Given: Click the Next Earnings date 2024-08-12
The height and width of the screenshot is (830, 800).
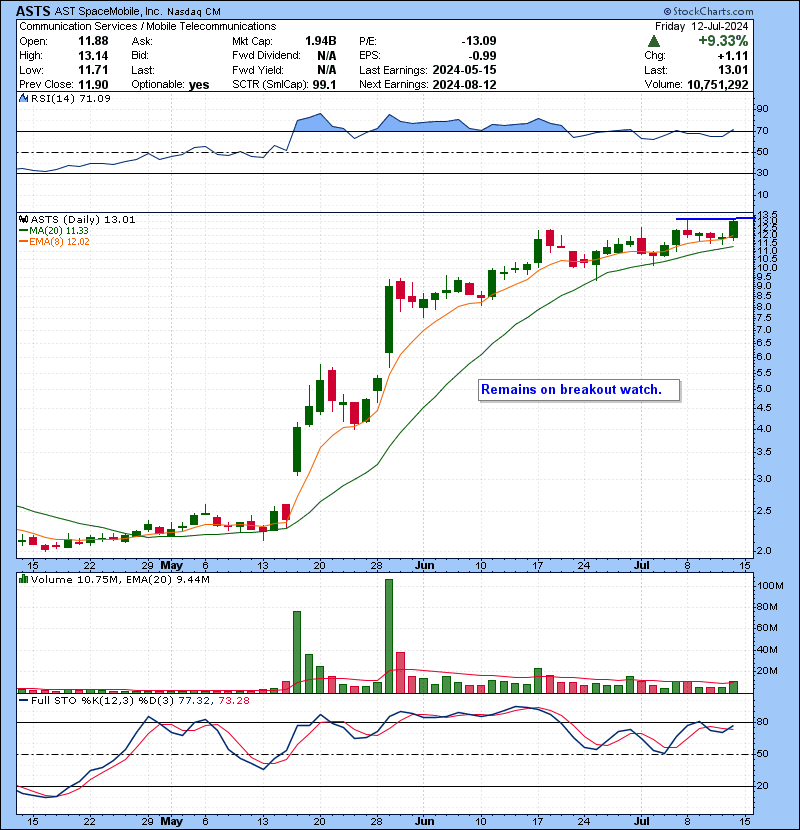Looking at the screenshot, I should (x=464, y=85).
